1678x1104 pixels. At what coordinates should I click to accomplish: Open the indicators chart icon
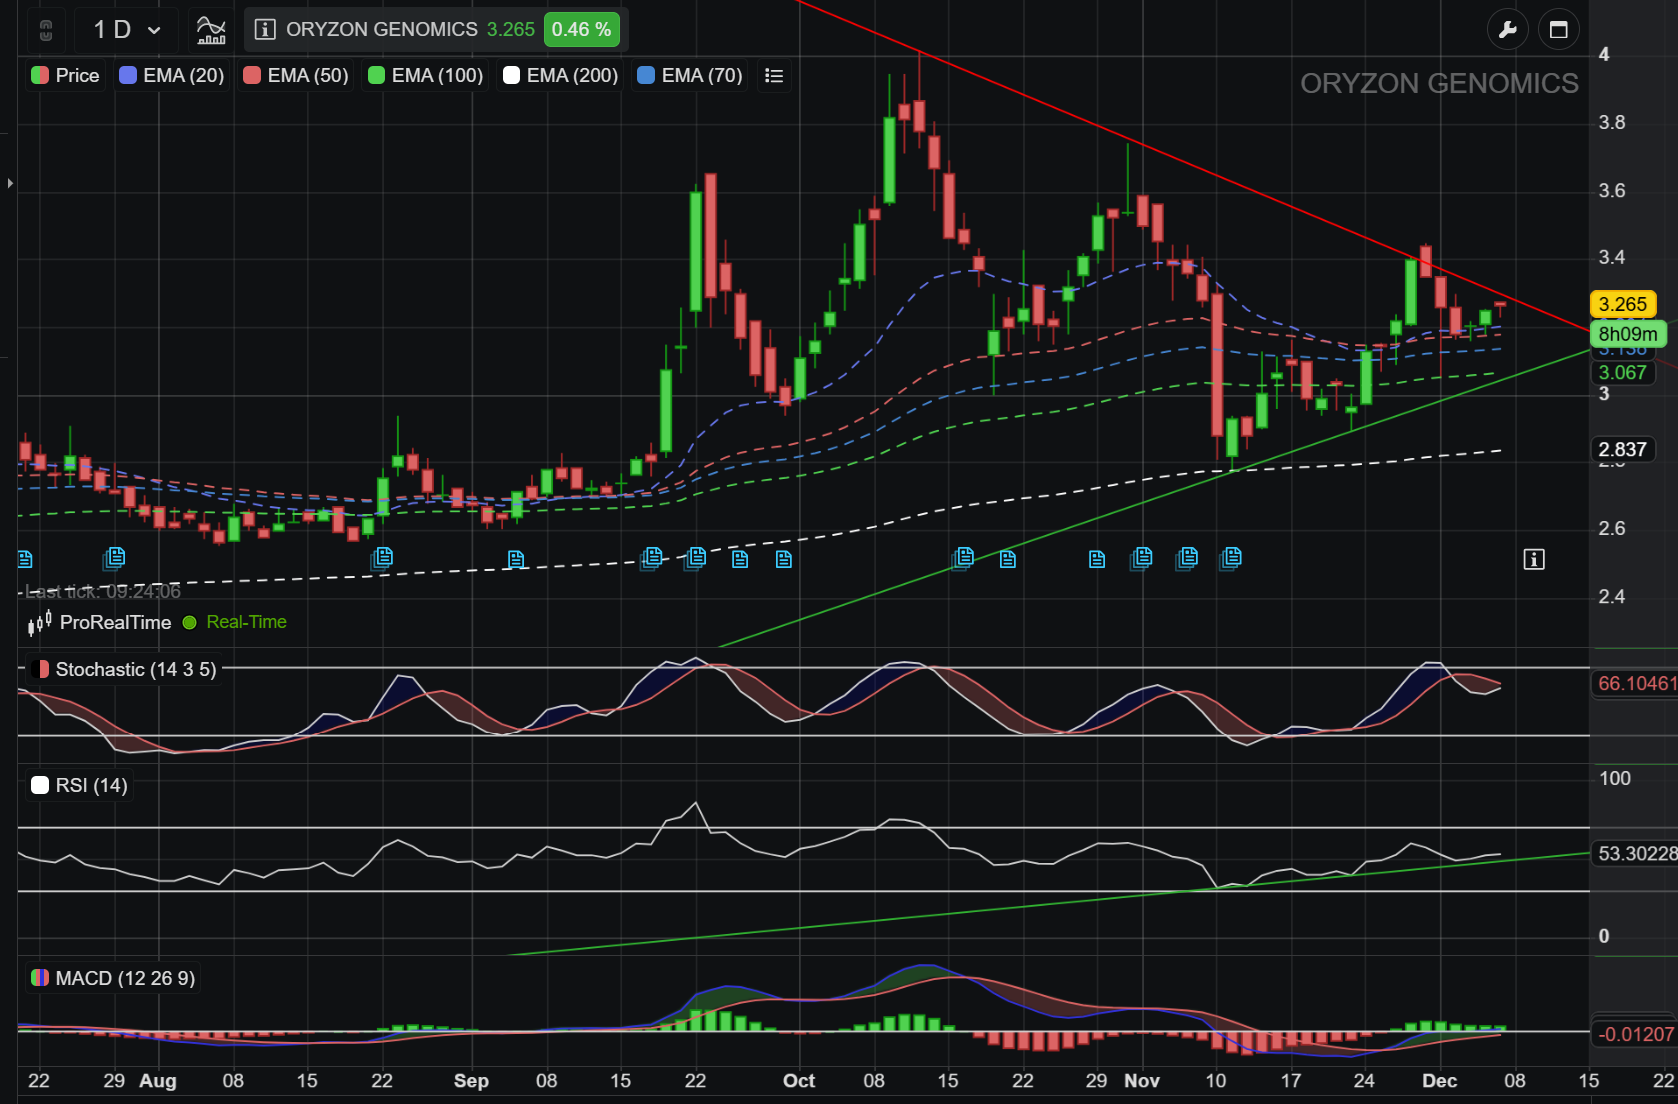[211, 30]
